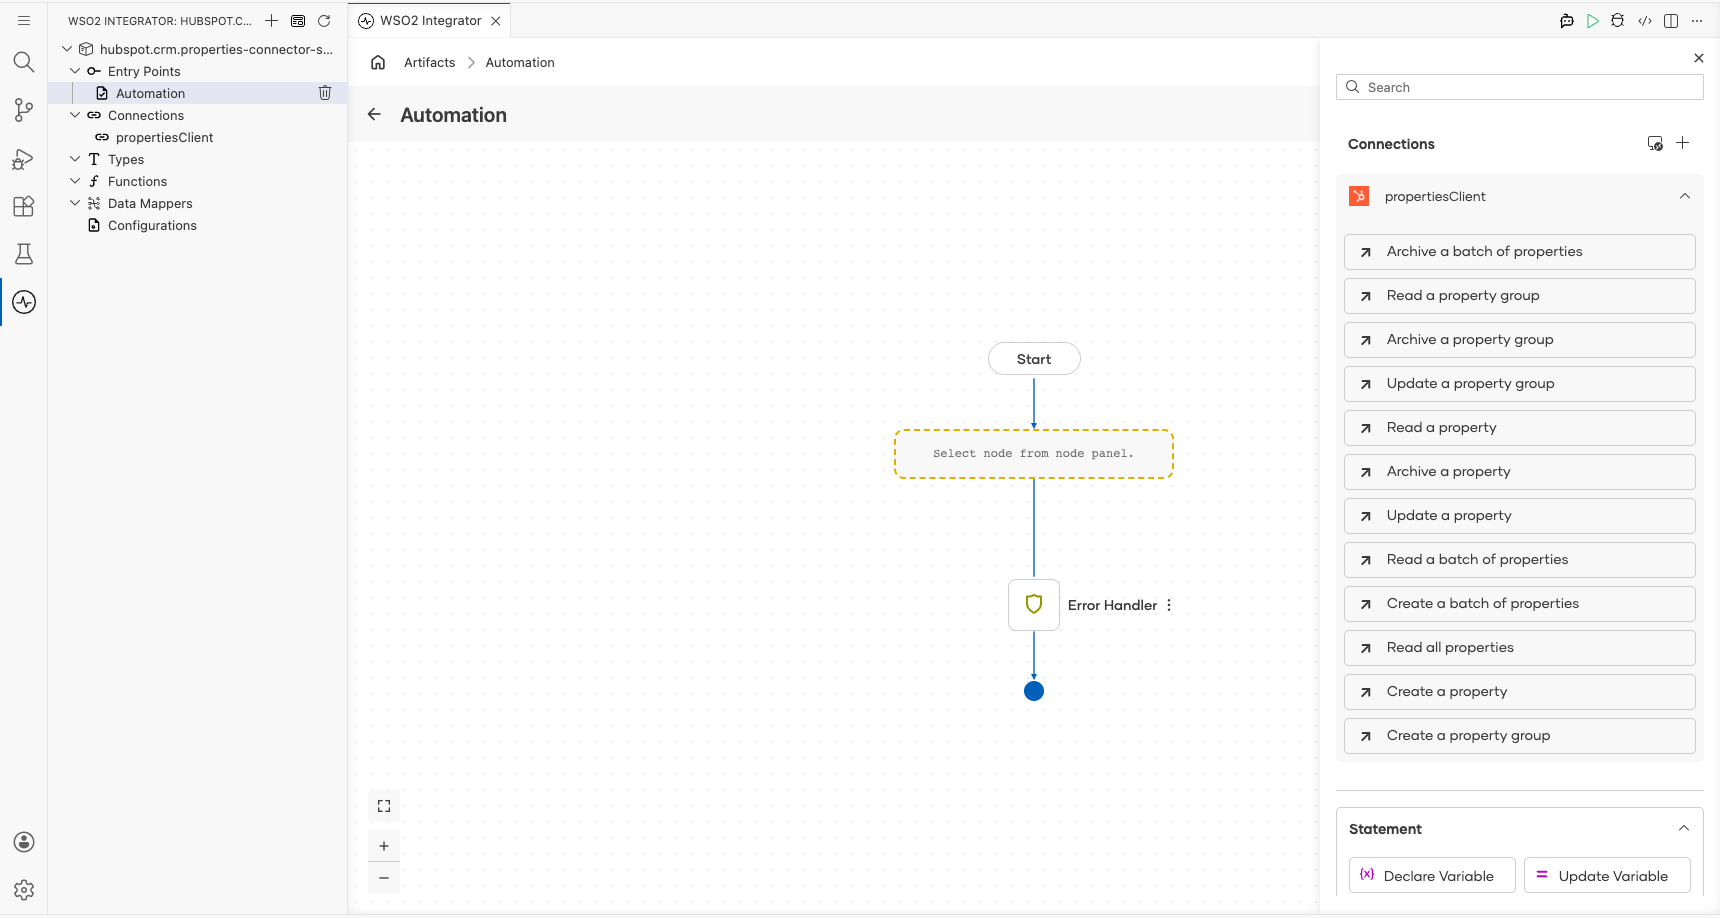1720x918 pixels.
Task: Expand the Data Mappers tree node
Action: point(75,203)
